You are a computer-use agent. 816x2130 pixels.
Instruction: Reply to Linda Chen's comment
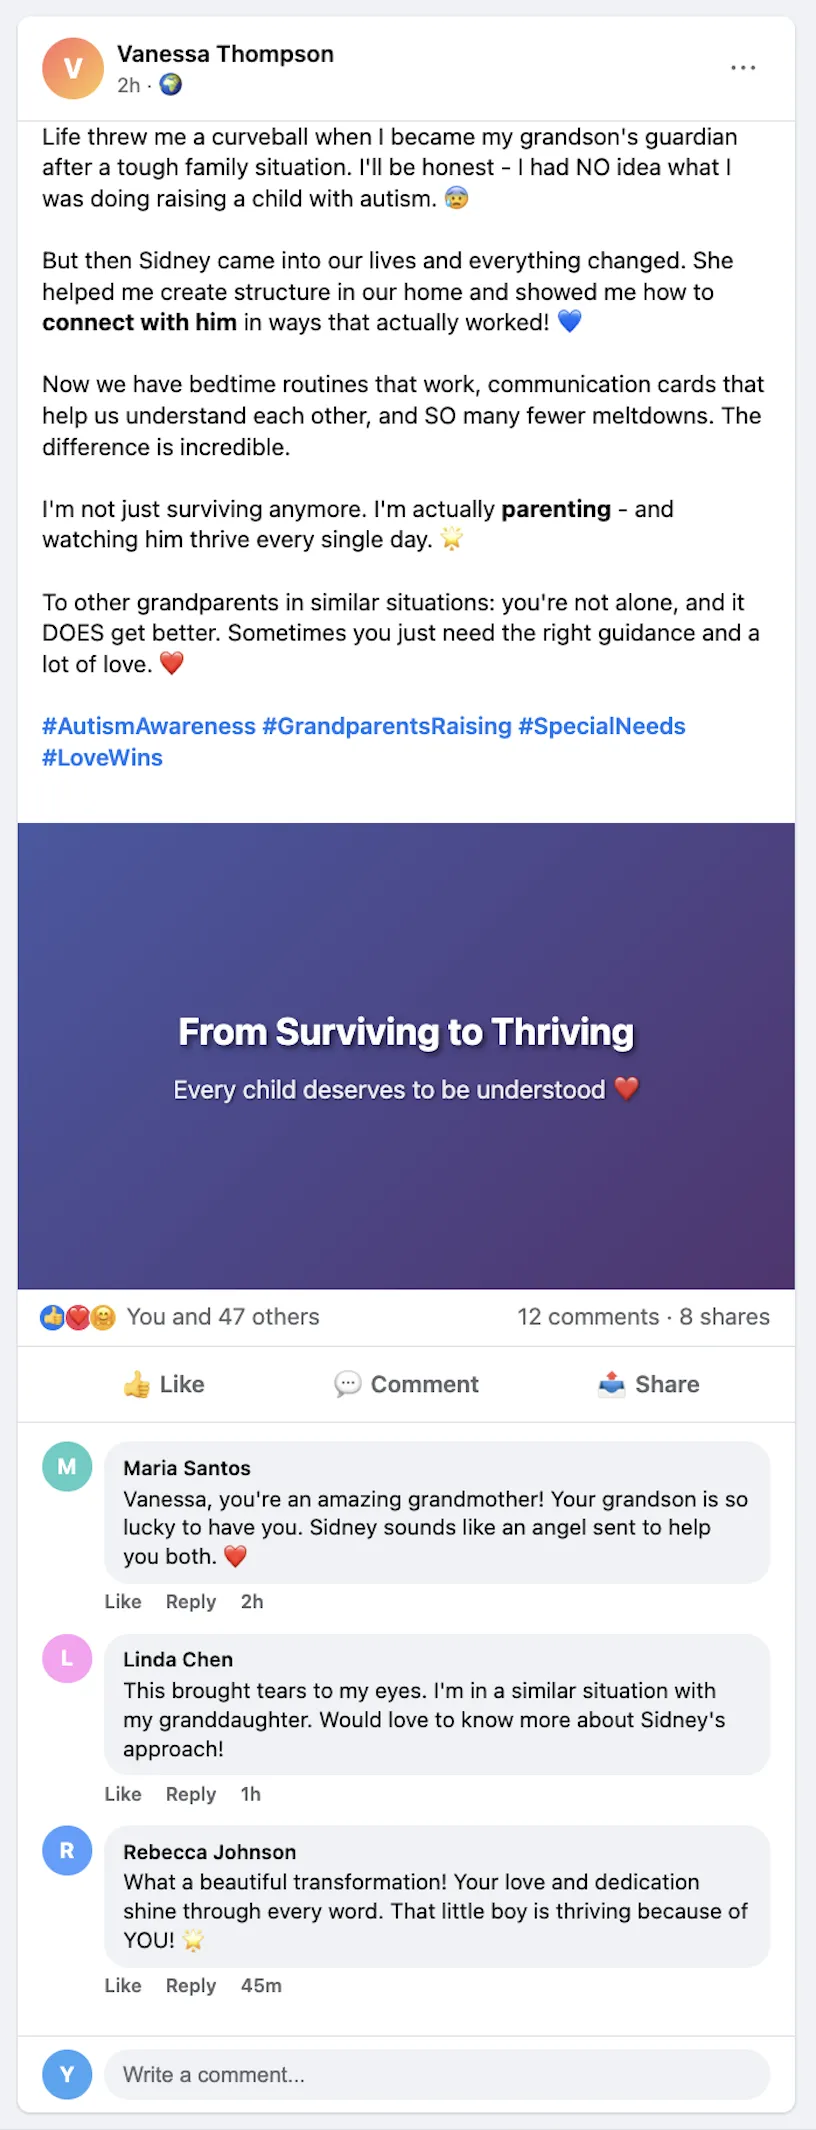click(191, 1794)
